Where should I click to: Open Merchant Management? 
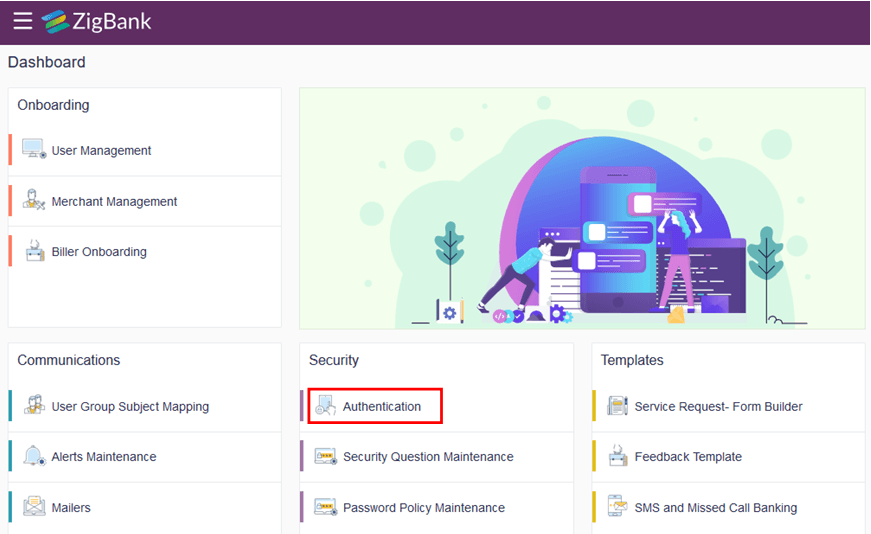tap(114, 202)
